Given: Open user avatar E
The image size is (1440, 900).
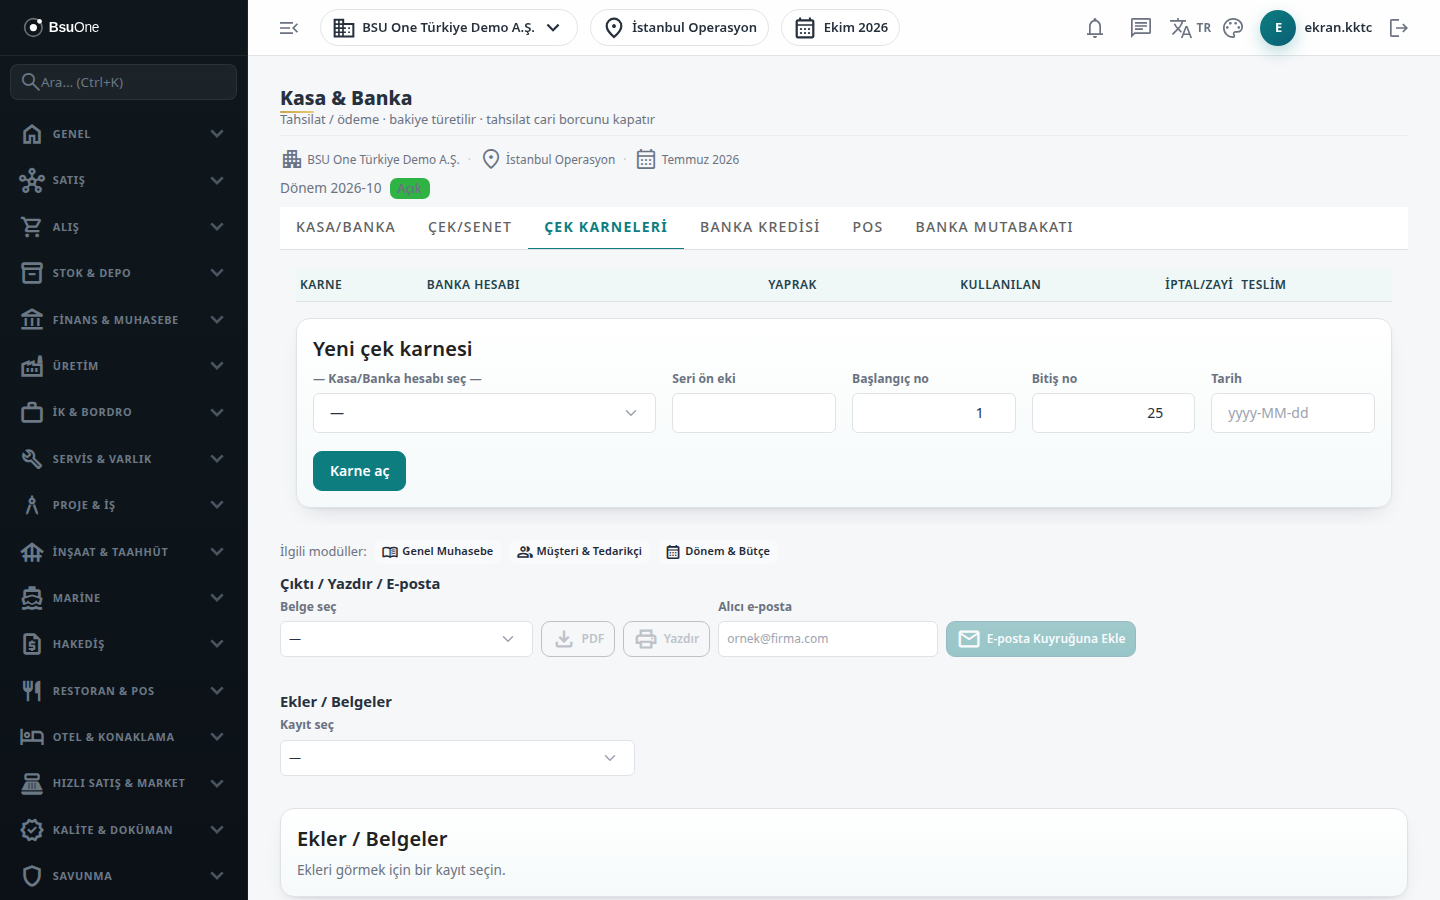Looking at the screenshot, I should [x=1278, y=28].
